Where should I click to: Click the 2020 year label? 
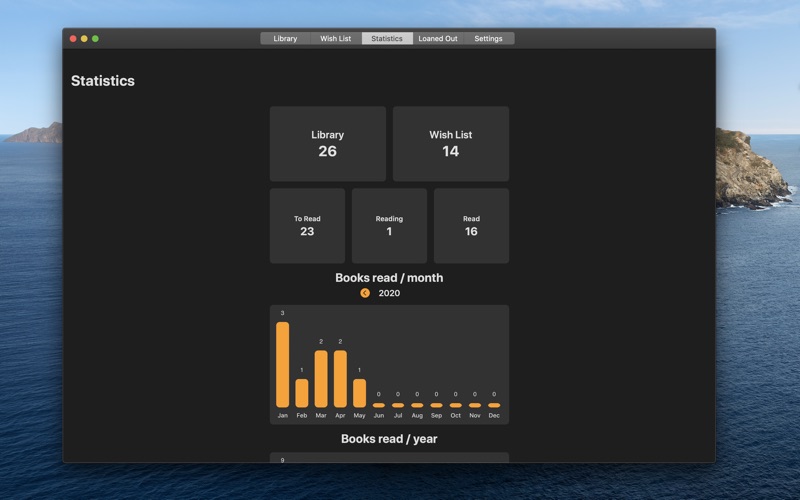(389, 293)
